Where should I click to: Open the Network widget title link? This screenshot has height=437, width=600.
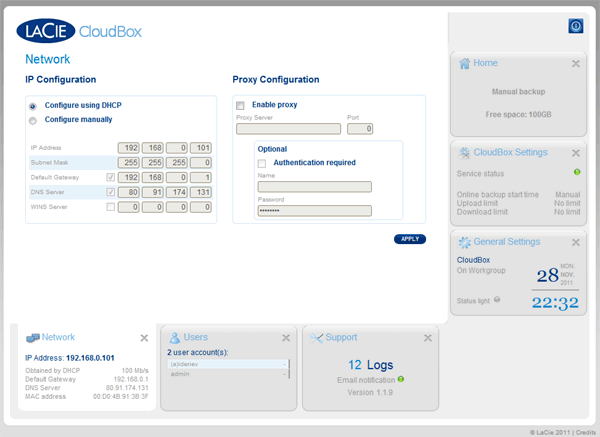pos(58,337)
